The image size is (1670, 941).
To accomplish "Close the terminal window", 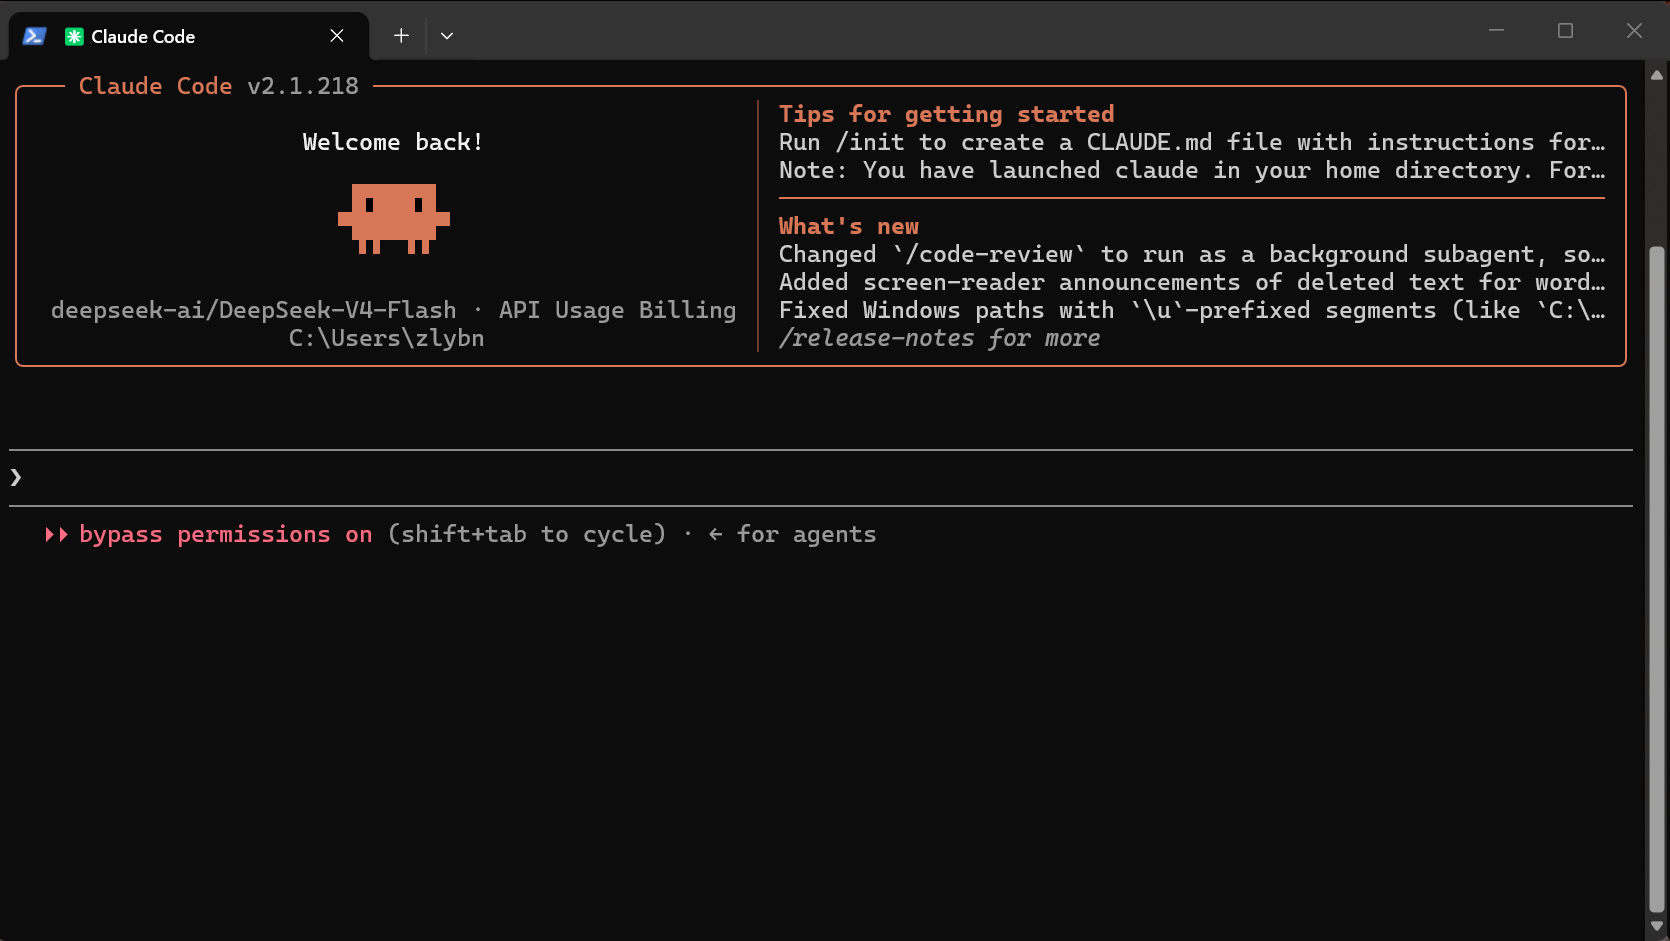I will tap(1634, 31).
